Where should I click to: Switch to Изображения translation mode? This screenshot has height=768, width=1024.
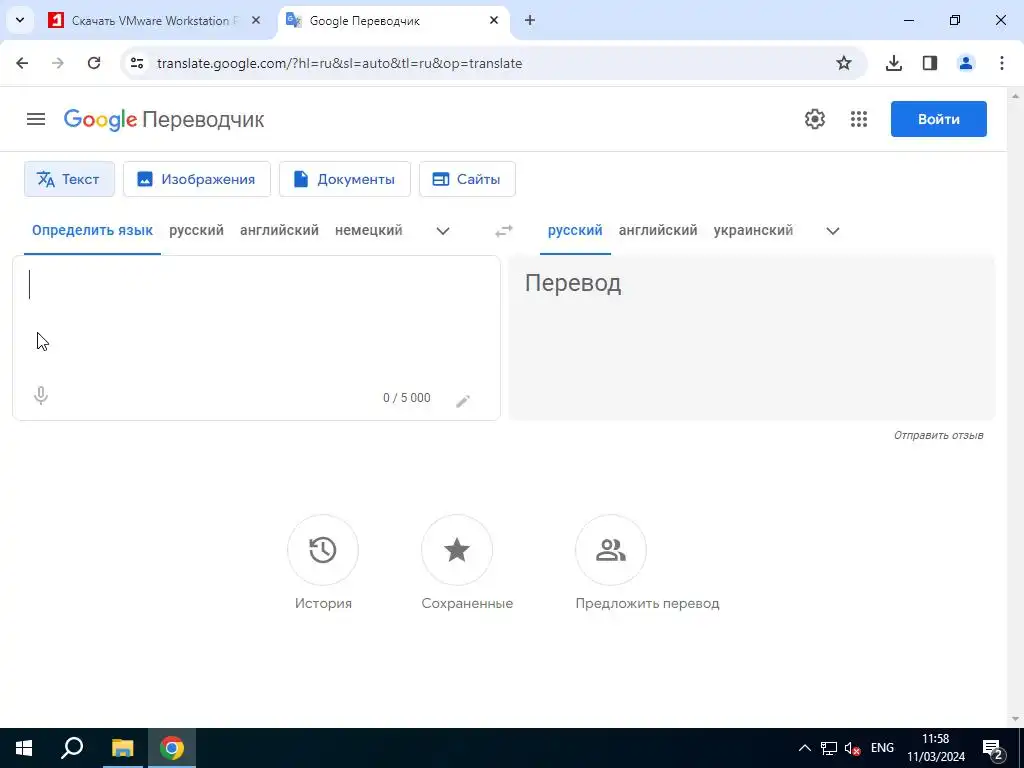197,179
